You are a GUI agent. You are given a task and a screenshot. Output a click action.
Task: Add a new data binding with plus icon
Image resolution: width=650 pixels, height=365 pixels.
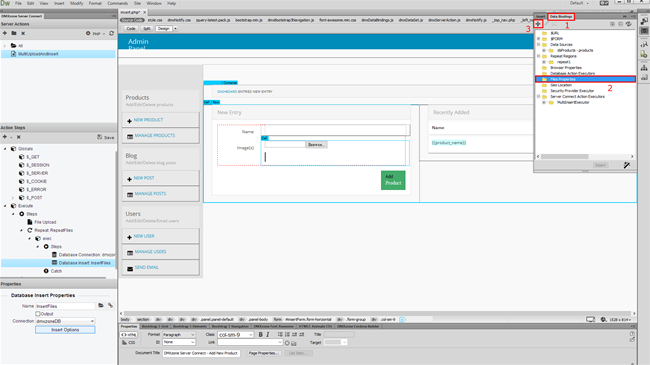click(538, 24)
